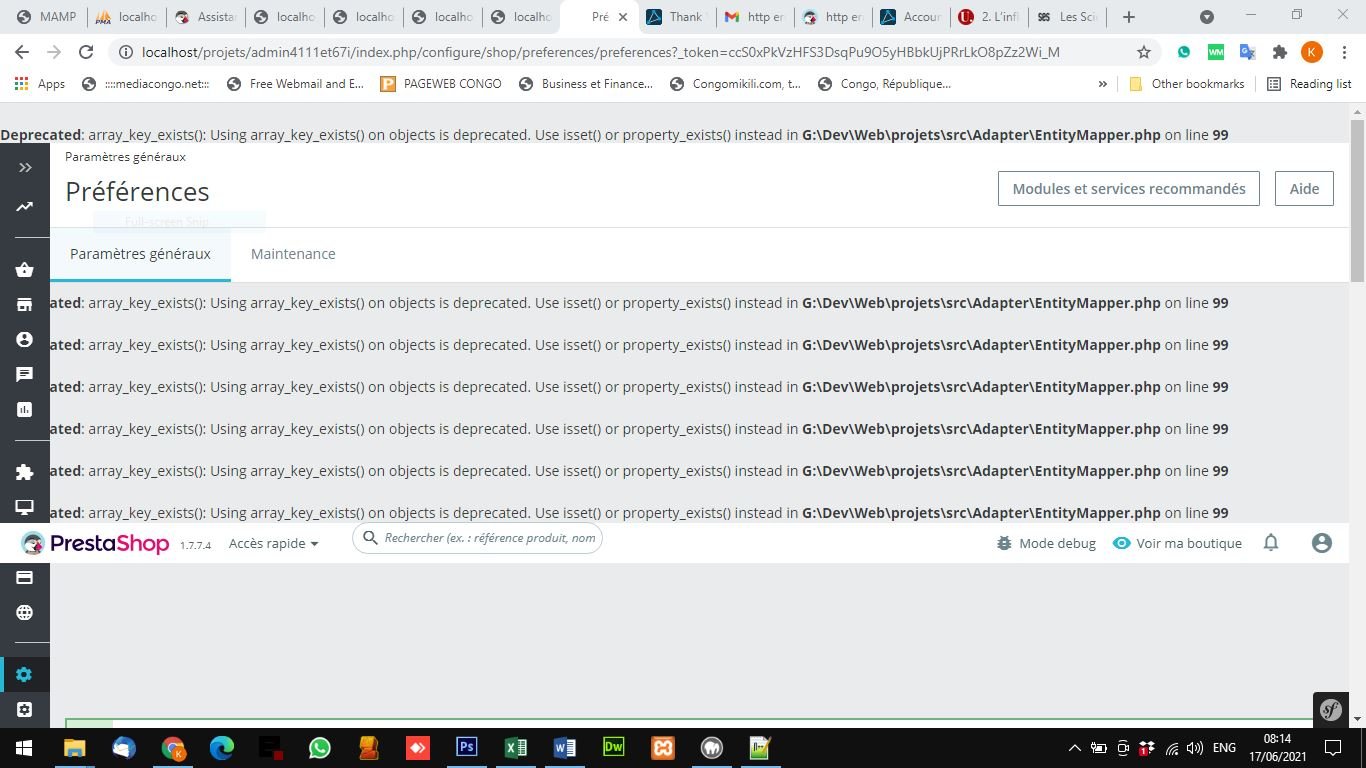The width and height of the screenshot is (1366, 768).
Task: Switch to the Les Sci browser tab
Action: pos(1068,17)
